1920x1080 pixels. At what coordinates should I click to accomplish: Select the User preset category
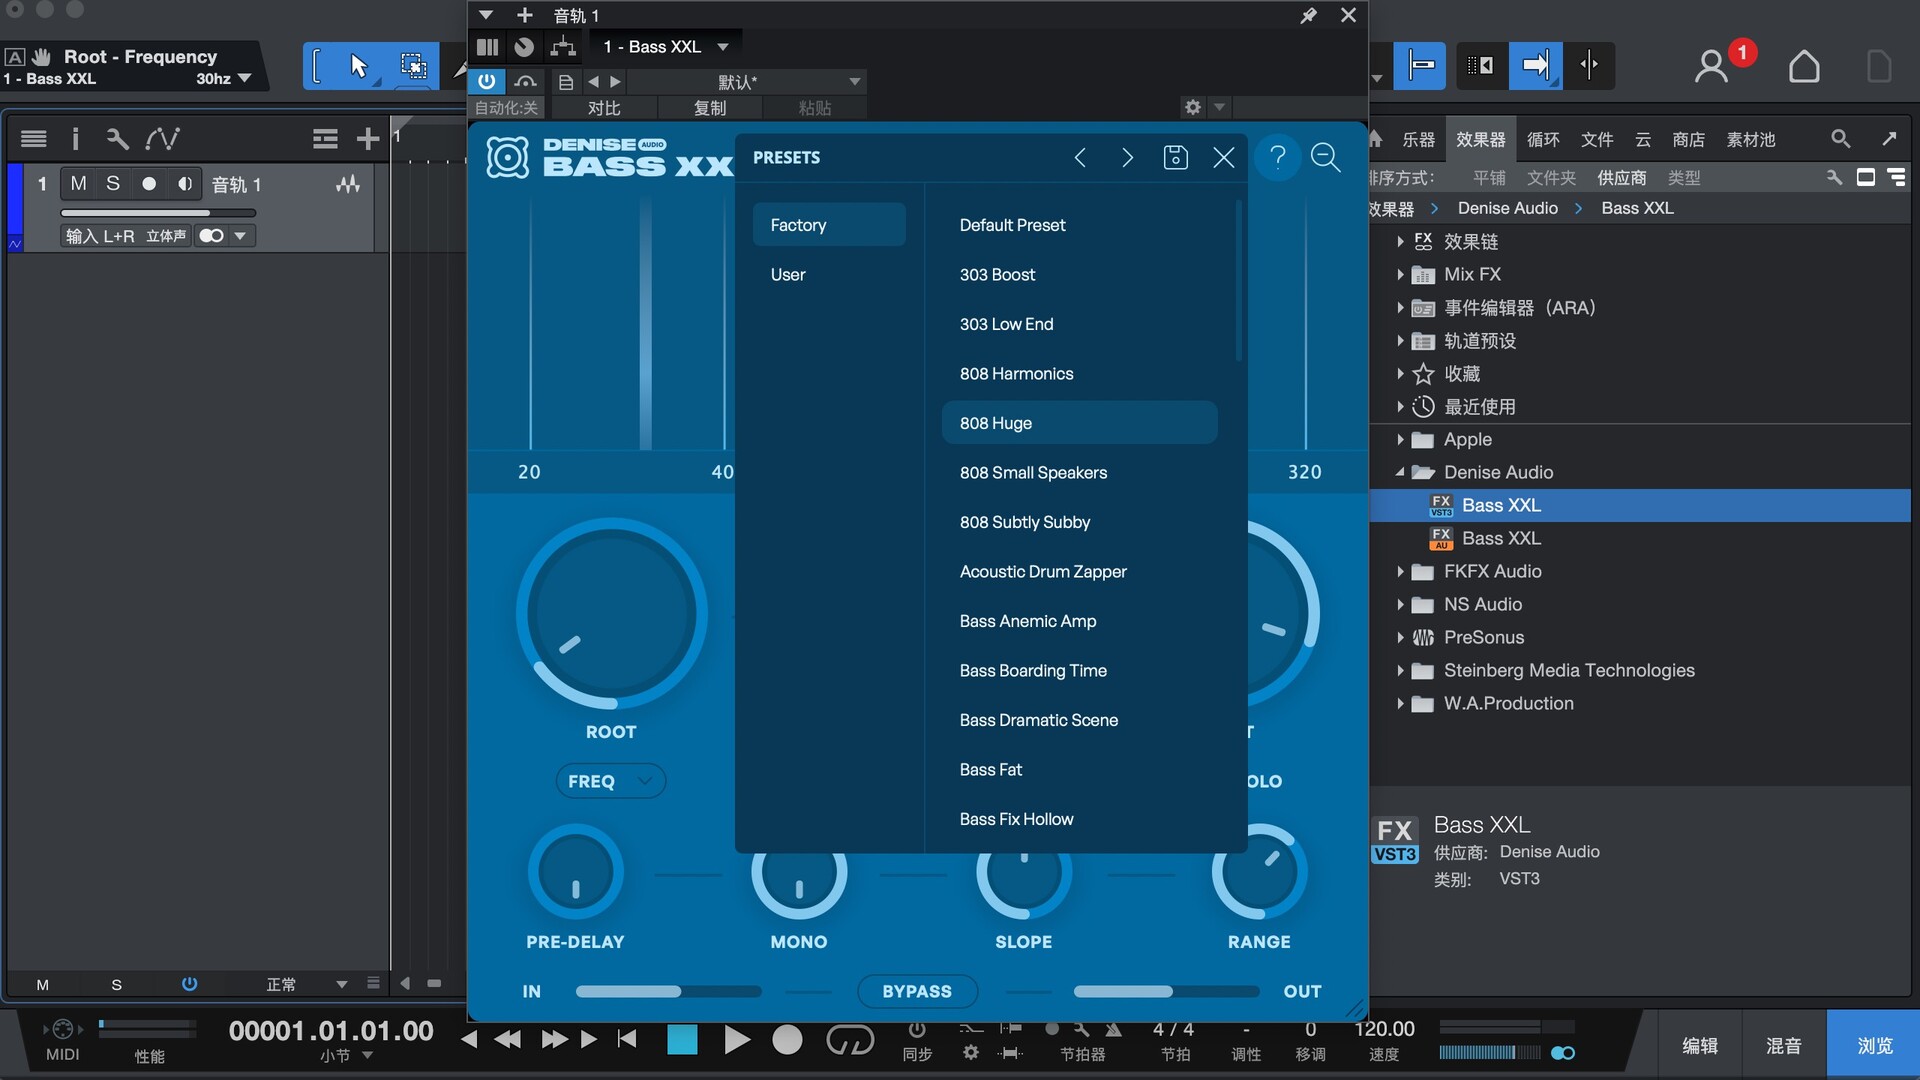coord(788,274)
